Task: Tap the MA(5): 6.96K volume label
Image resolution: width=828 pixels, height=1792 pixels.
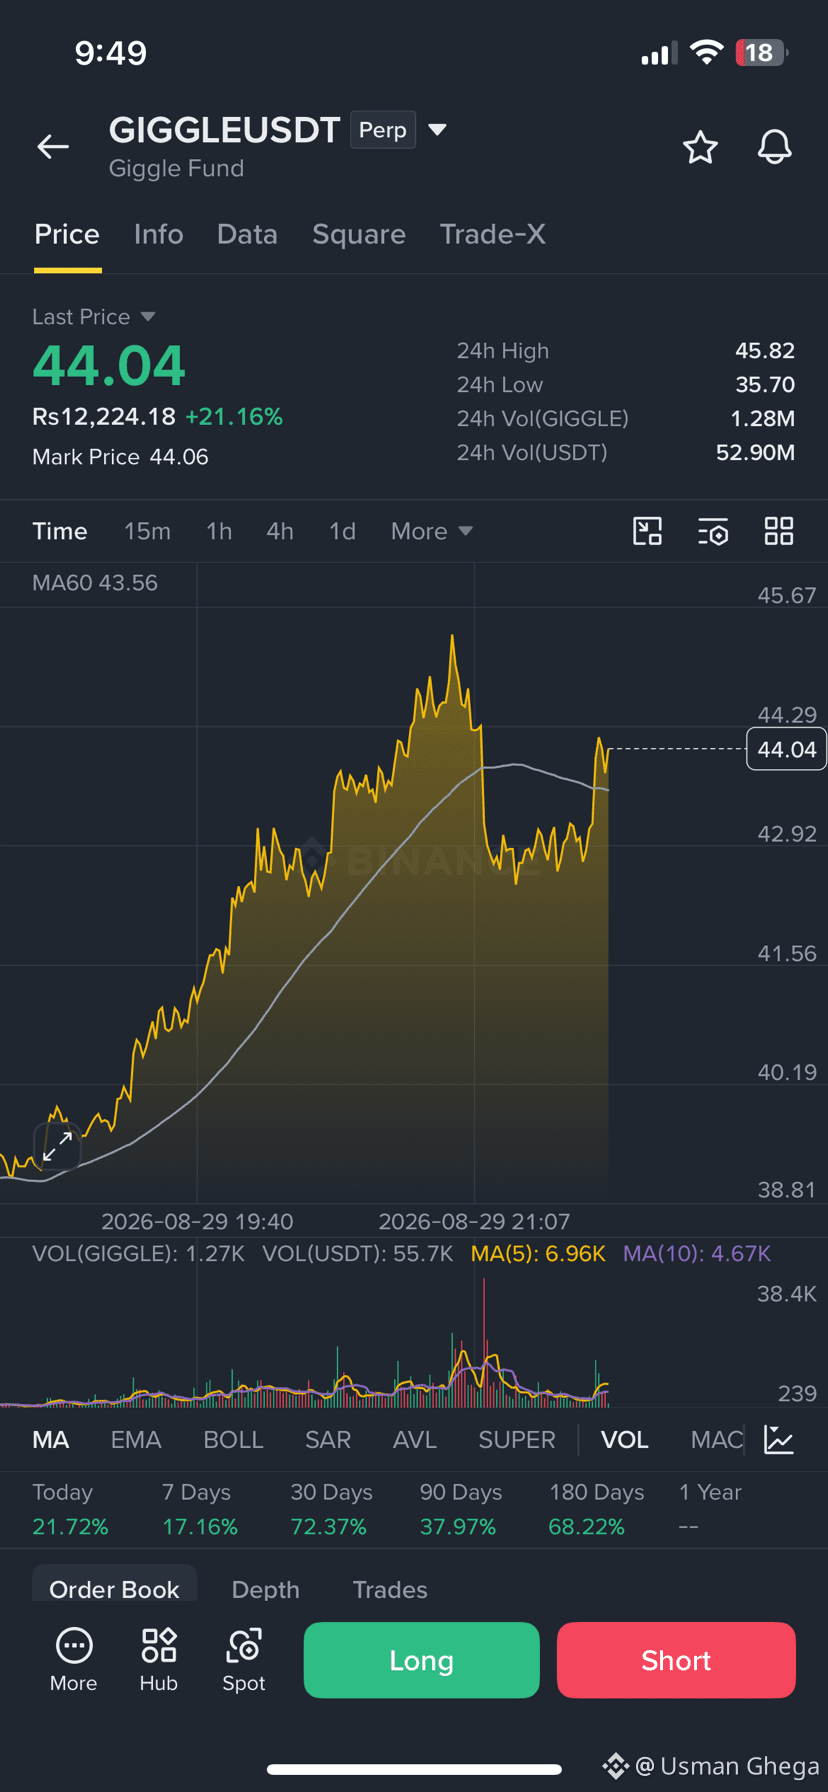Action: [538, 1254]
